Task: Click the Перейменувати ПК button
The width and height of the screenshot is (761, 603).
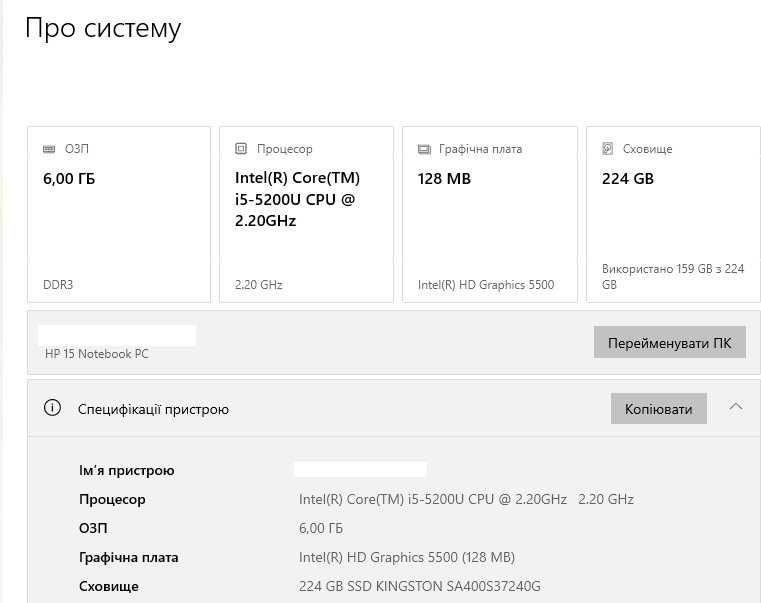Action: click(670, 342)
